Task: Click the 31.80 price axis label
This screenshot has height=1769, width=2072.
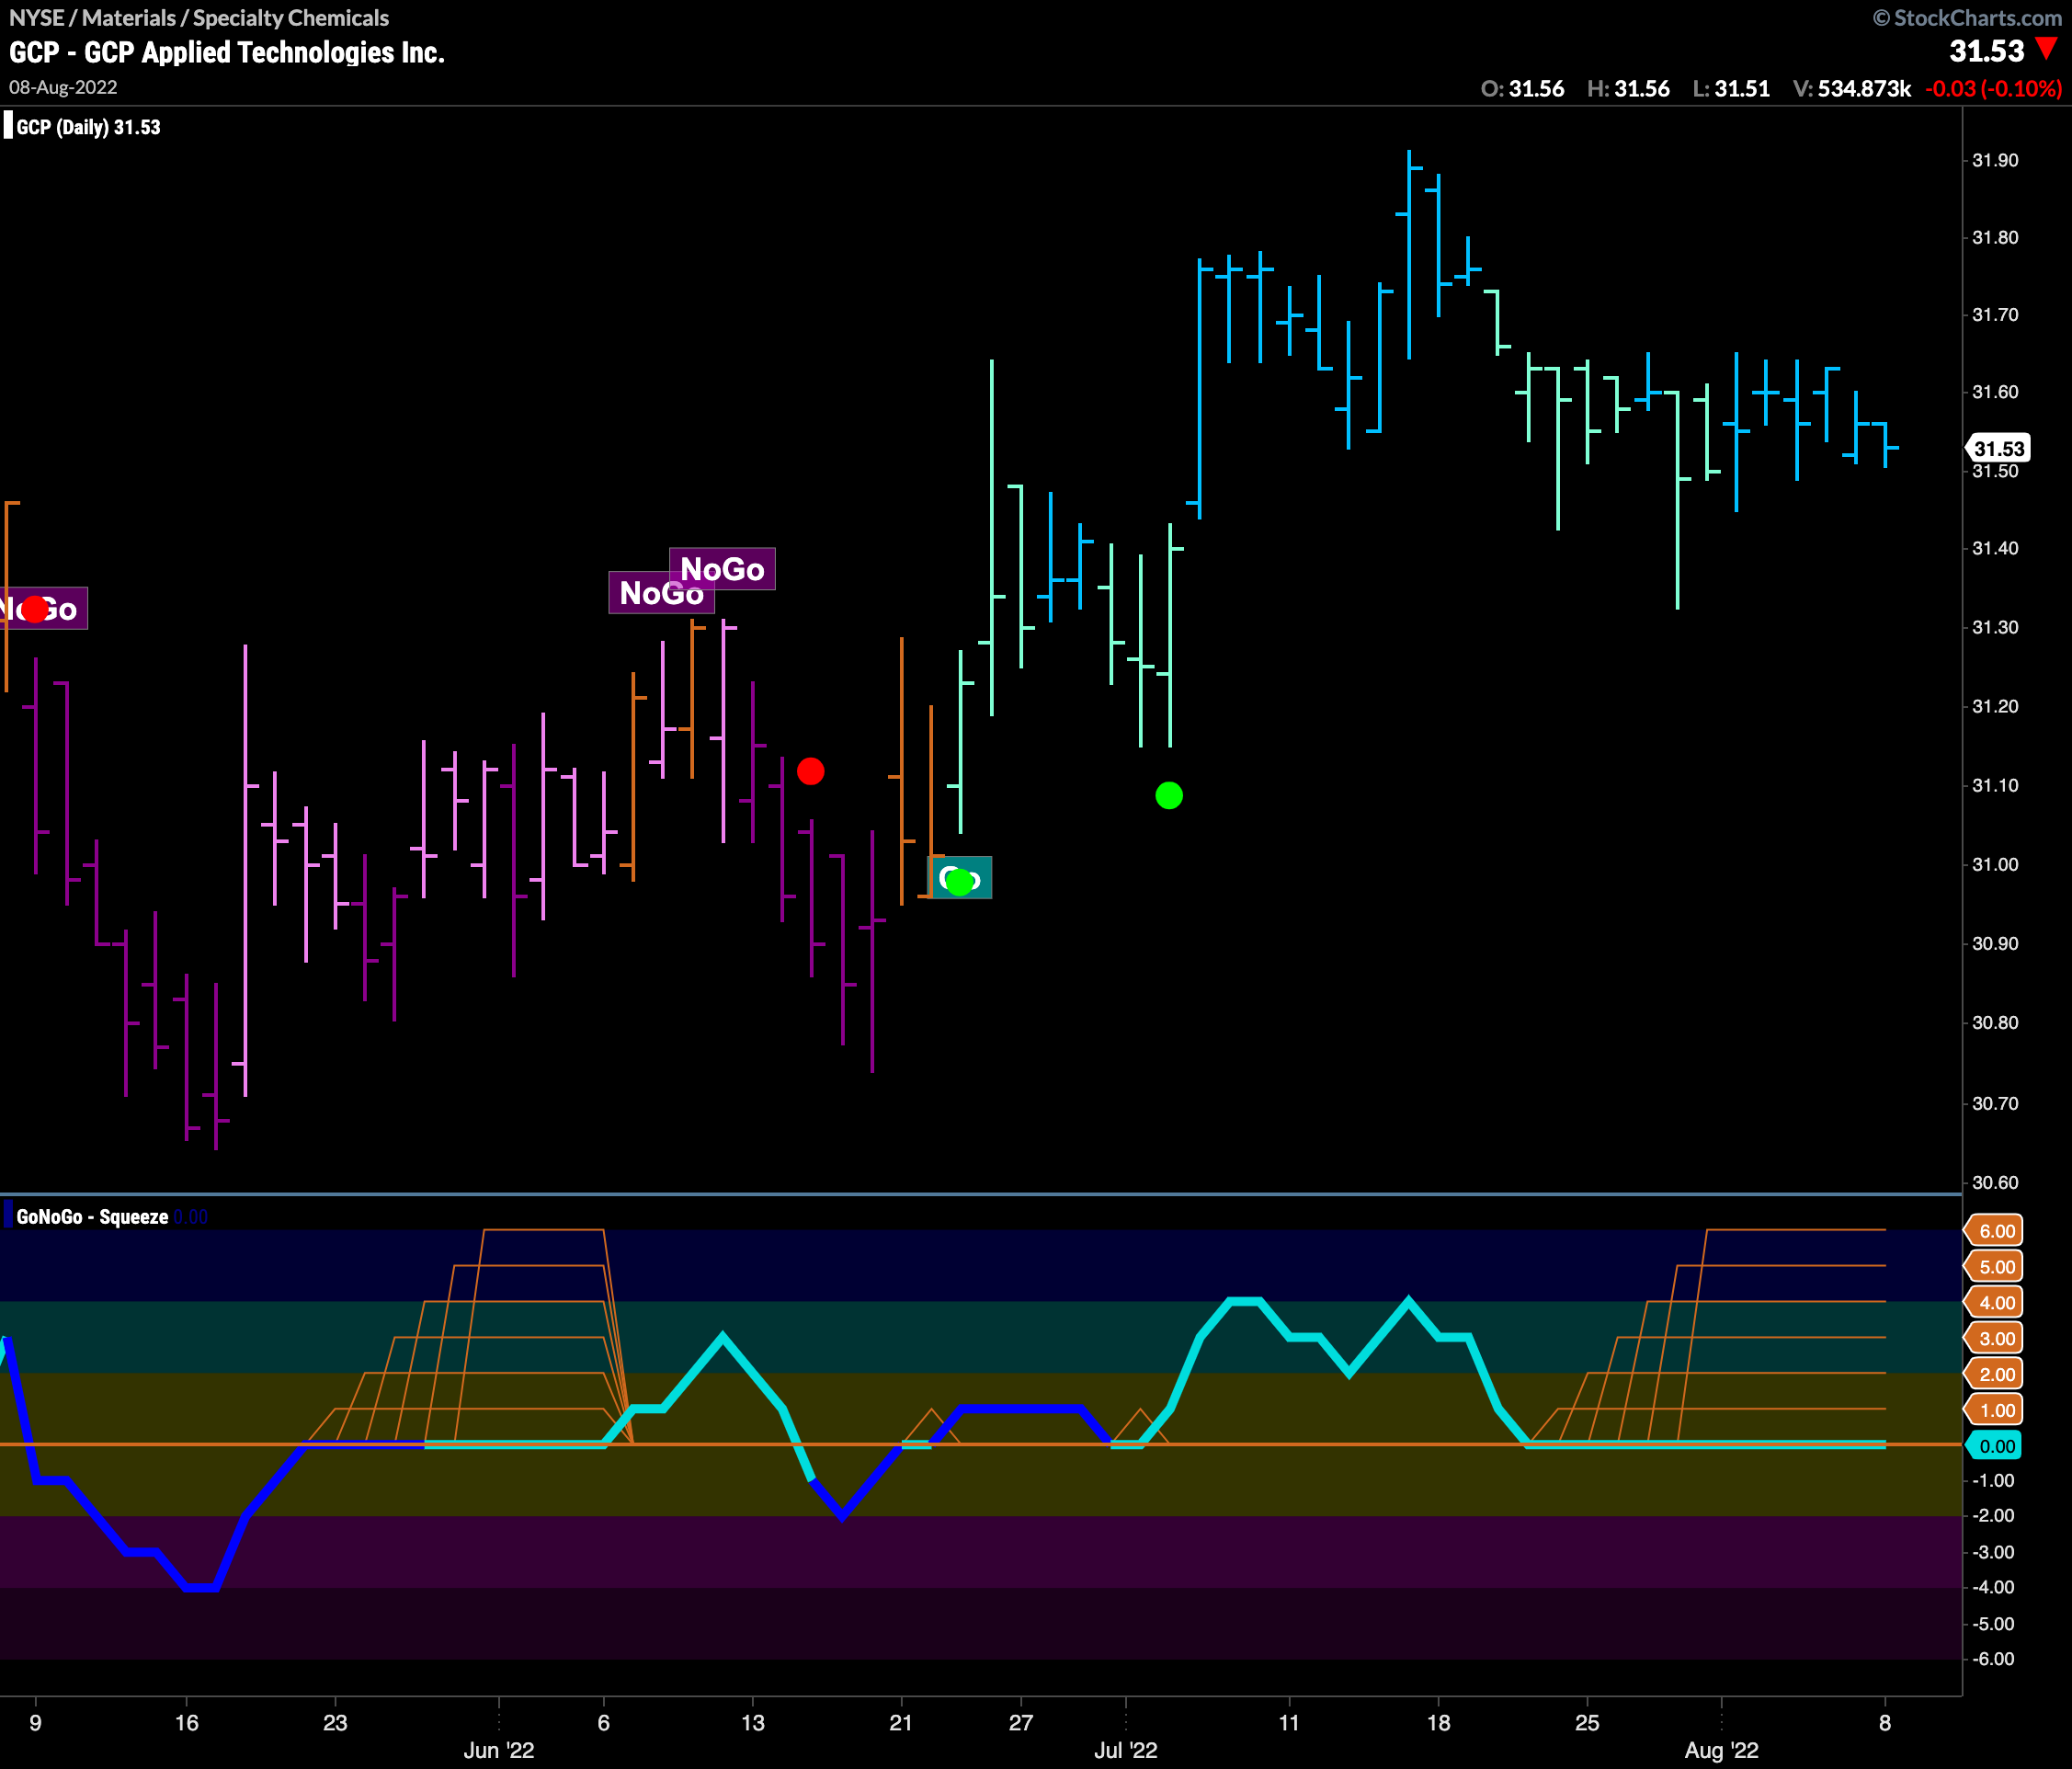Action: click(x=1995, y=238)
